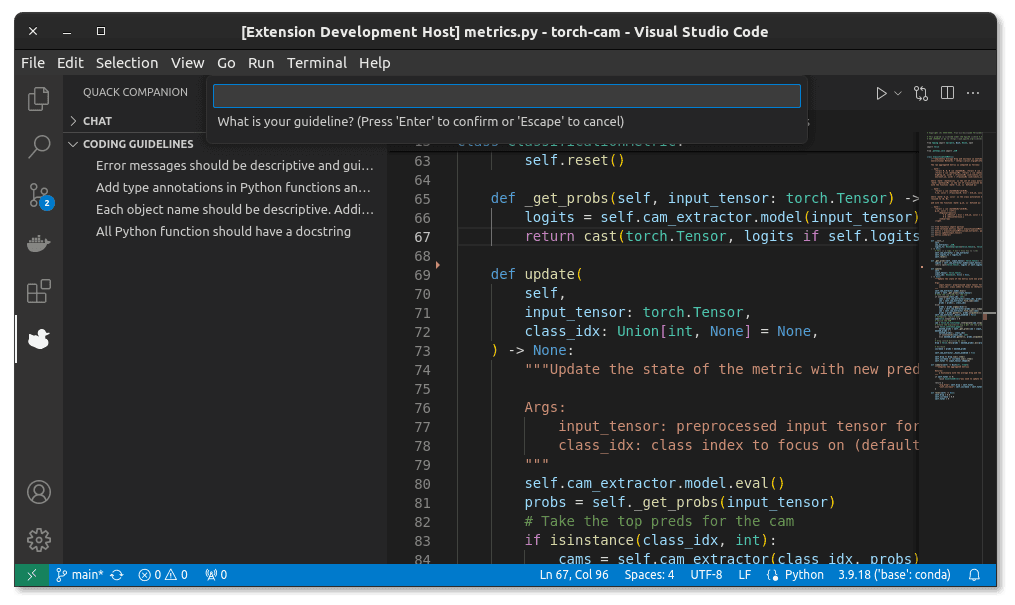
Task: Click line number 69 in gutter
Action: pyautogui.click(x=422, y=275)
